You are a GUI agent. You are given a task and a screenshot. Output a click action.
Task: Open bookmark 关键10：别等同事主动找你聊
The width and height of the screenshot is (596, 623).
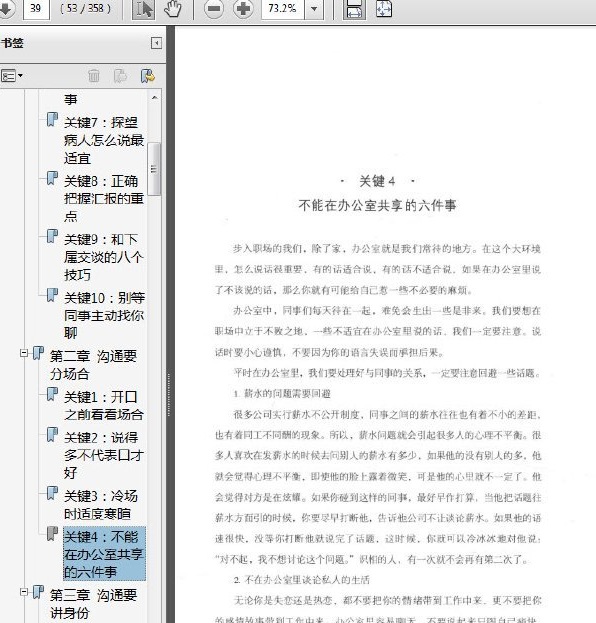click(x=104, y=315)
